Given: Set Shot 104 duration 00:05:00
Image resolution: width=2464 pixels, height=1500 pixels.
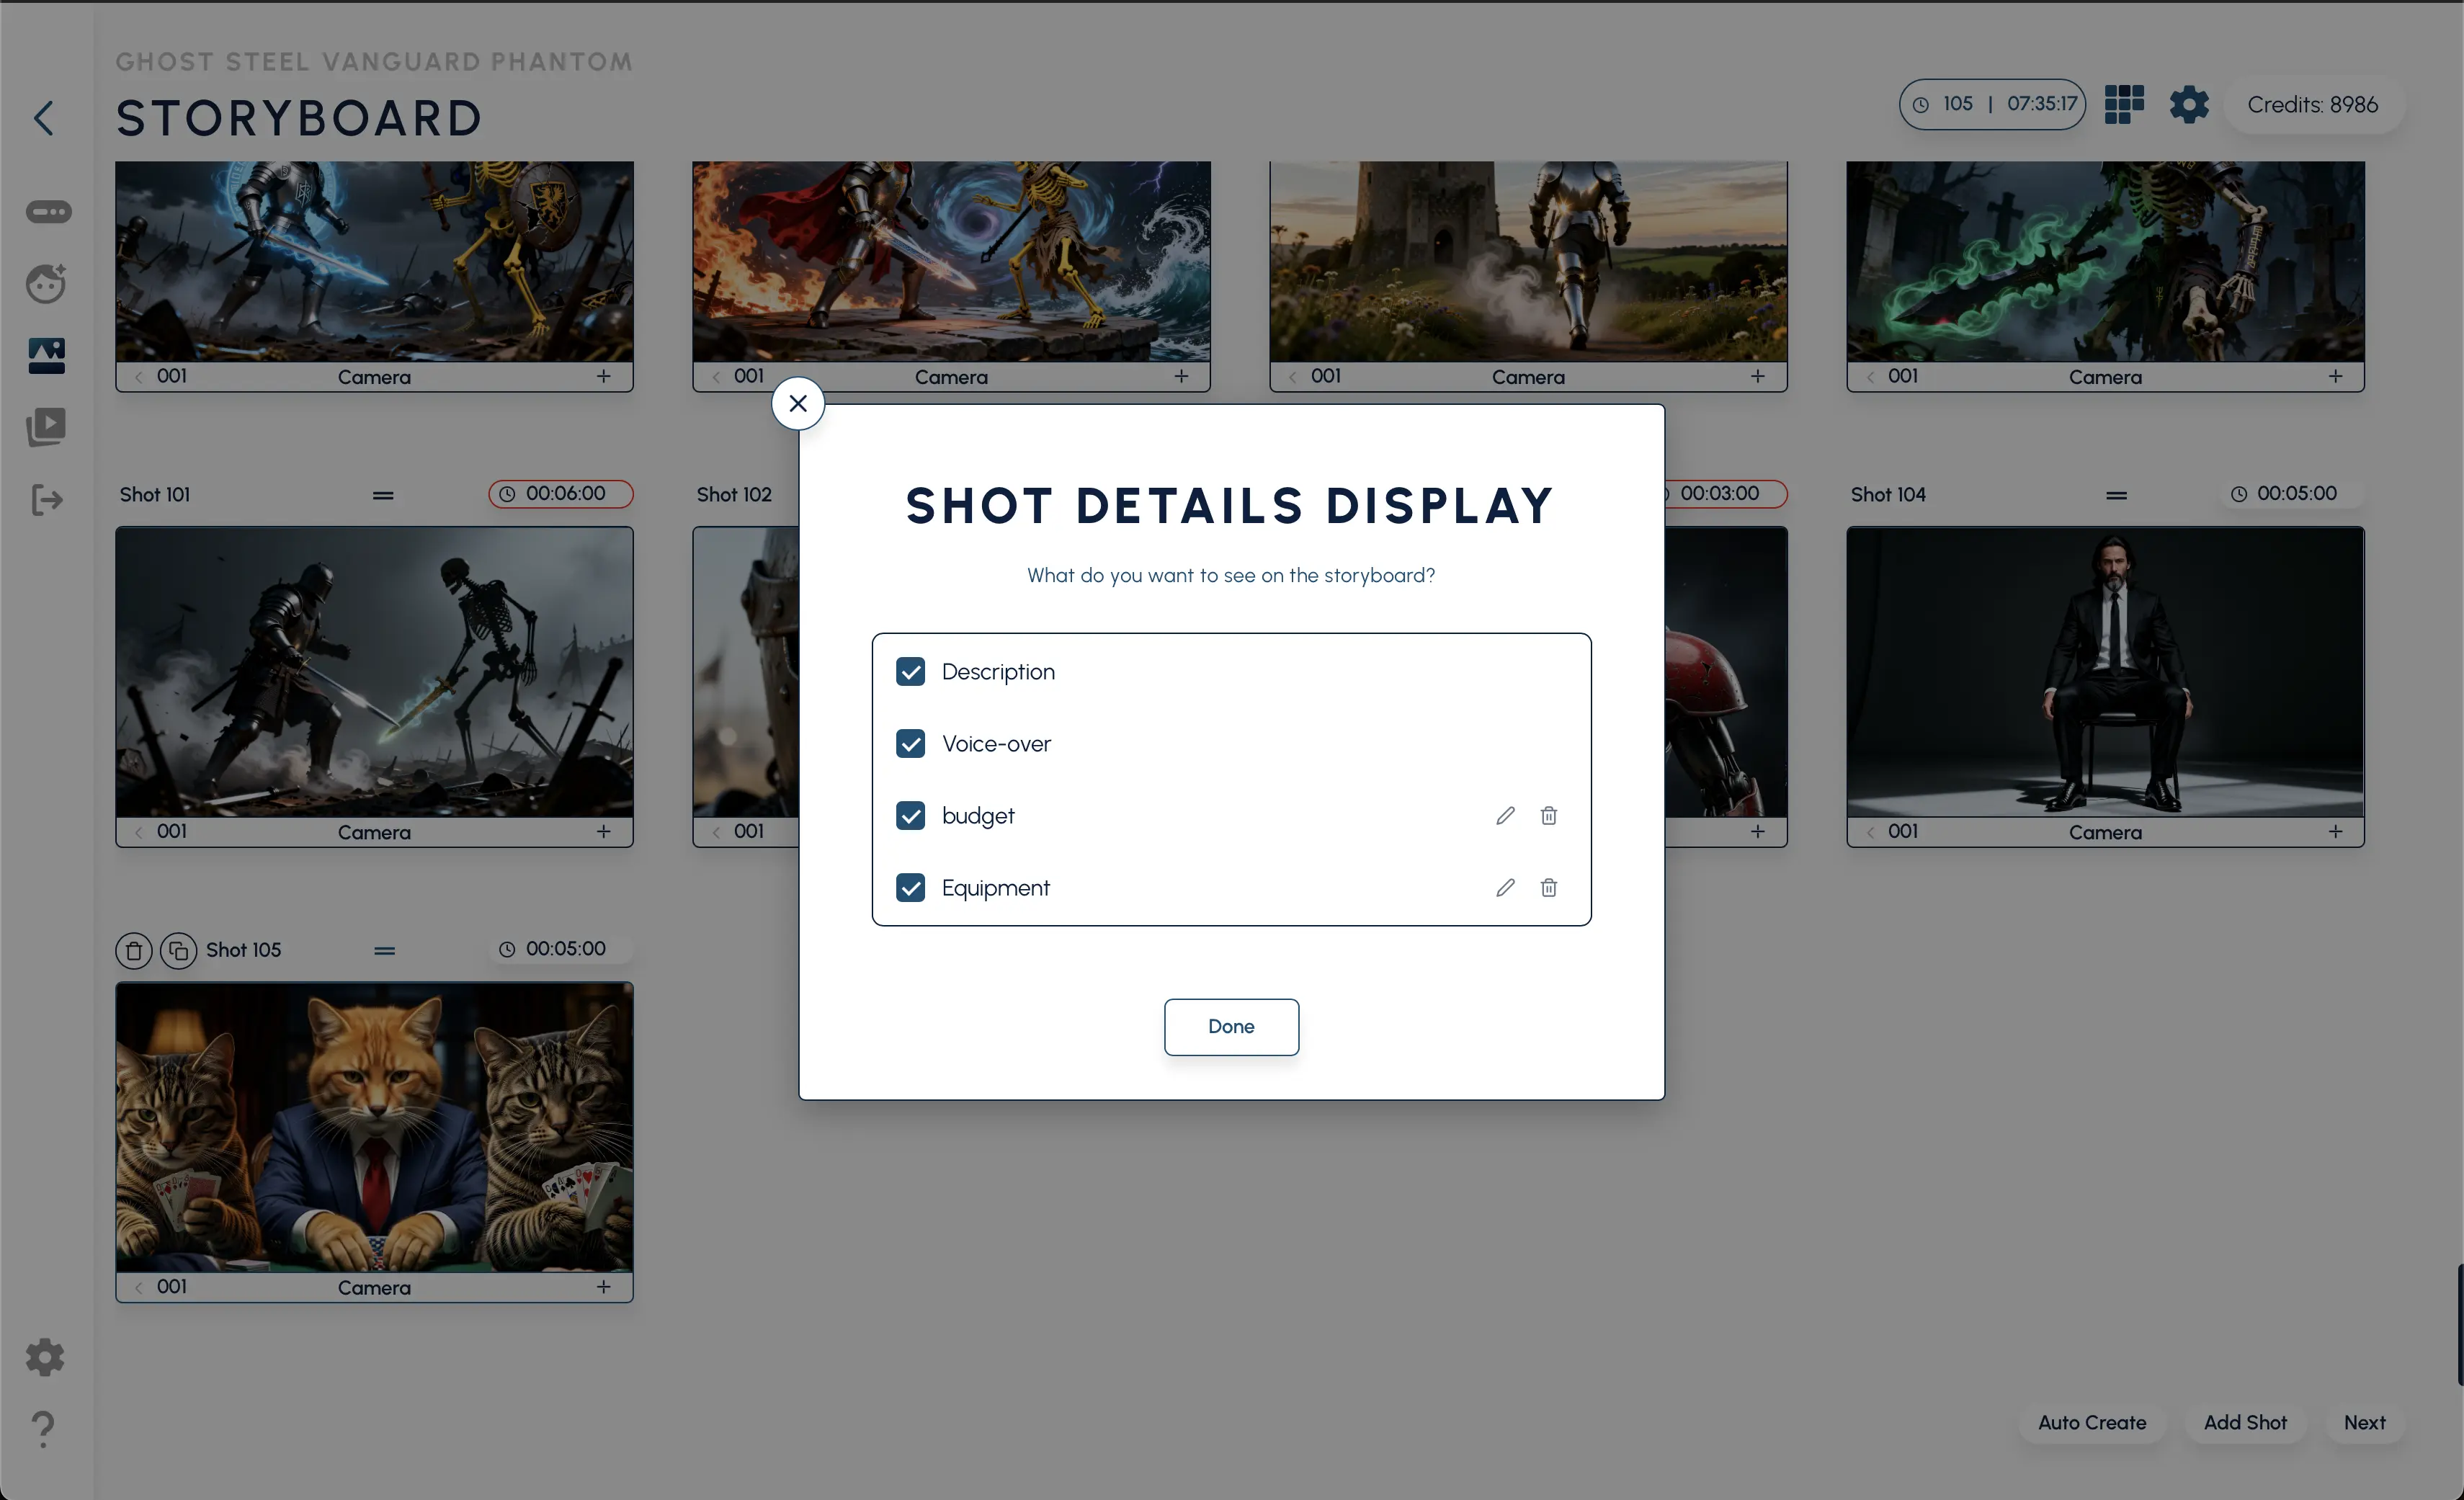Looking at the screenshot, I should point(2292,494).
